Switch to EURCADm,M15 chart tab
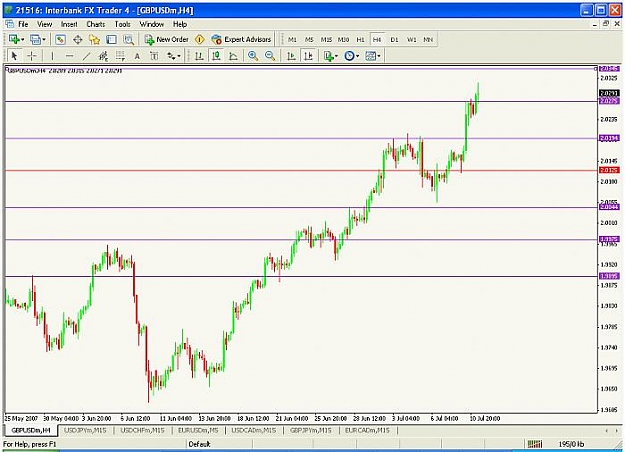The width and height of the screenshot is (625, 452). pyautogui.click(x=367, y=430)
